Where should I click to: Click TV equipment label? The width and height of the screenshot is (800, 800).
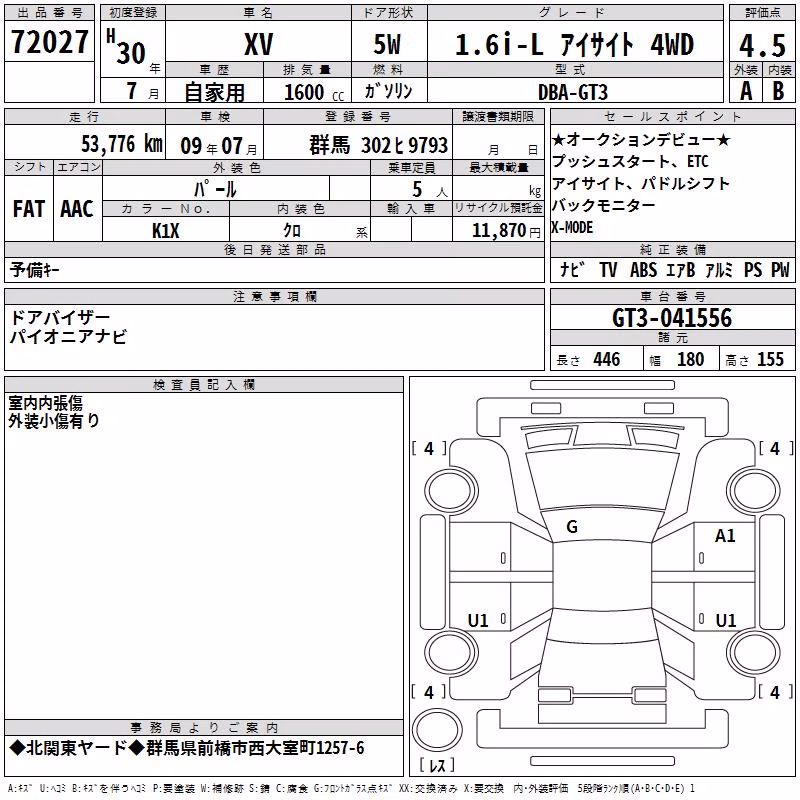click(x=608, y=269)
